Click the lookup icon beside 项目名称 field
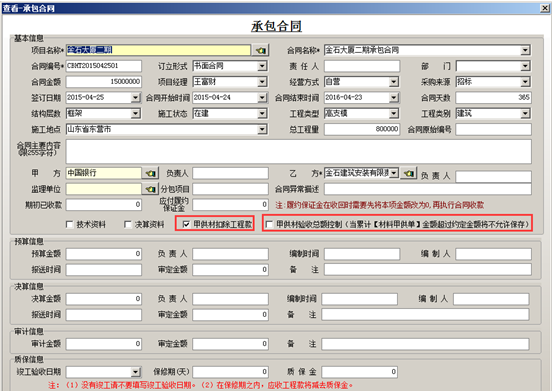 tap(261, 50)
